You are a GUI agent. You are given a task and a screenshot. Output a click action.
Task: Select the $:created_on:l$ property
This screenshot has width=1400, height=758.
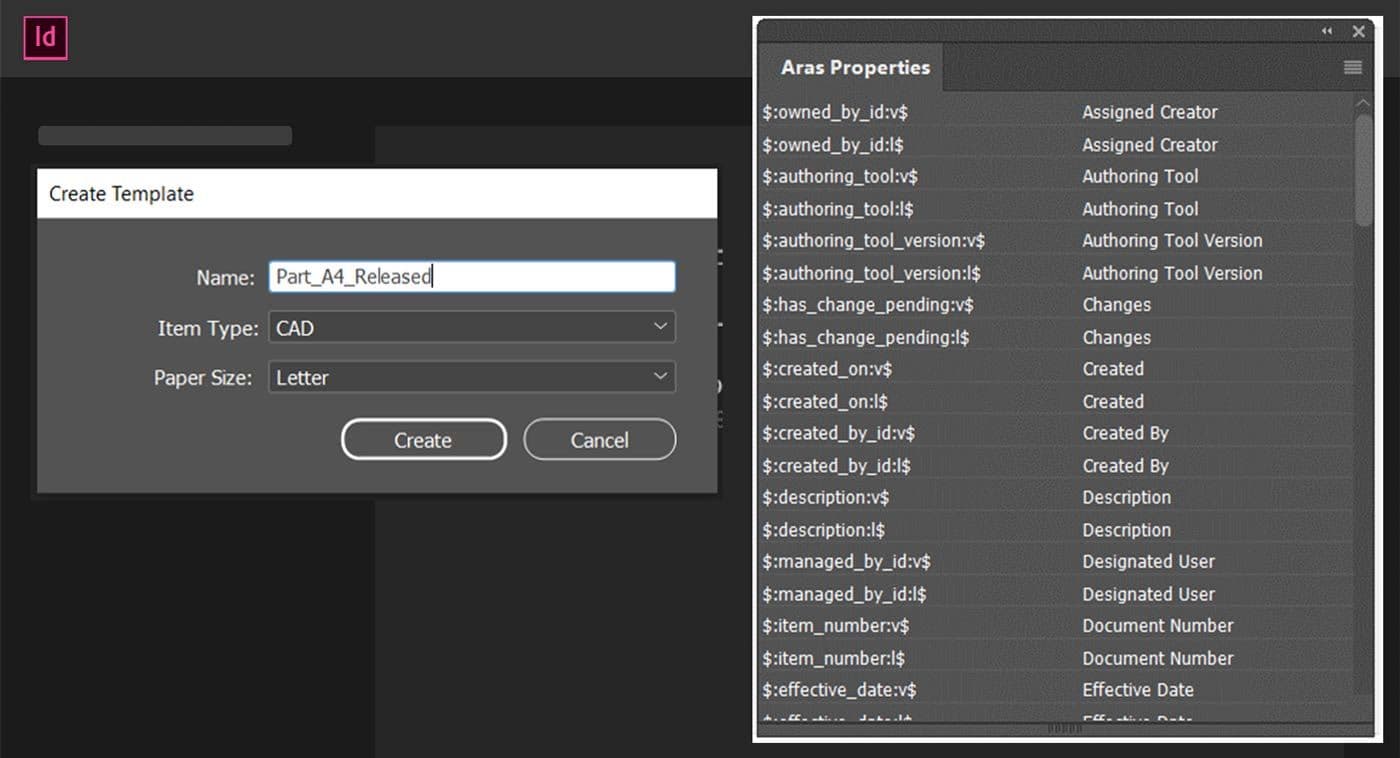click(x=1056, y=401)
